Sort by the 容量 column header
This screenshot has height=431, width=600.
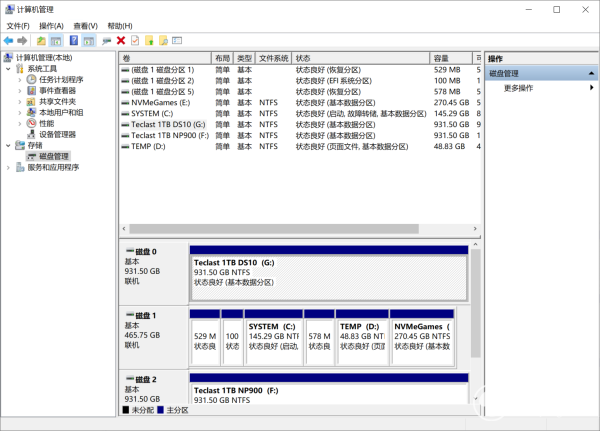451,58
